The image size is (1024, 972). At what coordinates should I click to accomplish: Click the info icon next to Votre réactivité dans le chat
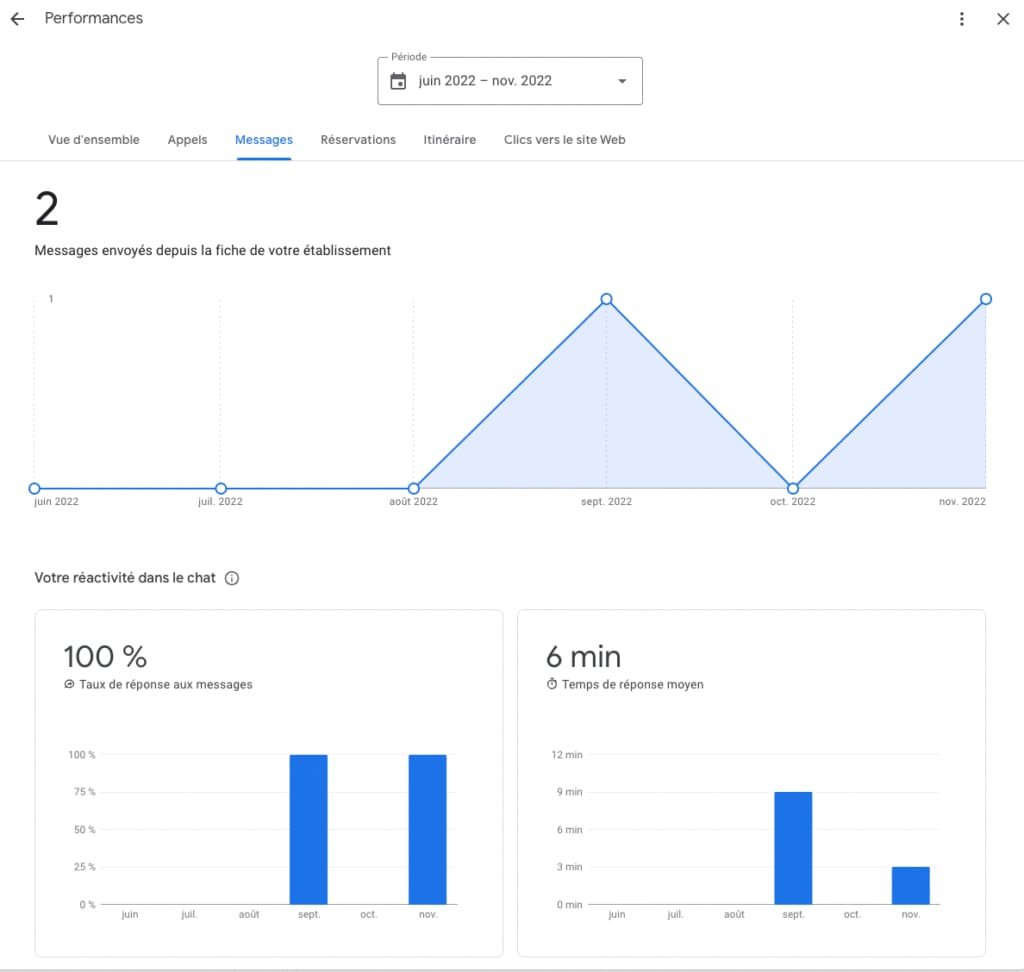click(x=232, y=578)
